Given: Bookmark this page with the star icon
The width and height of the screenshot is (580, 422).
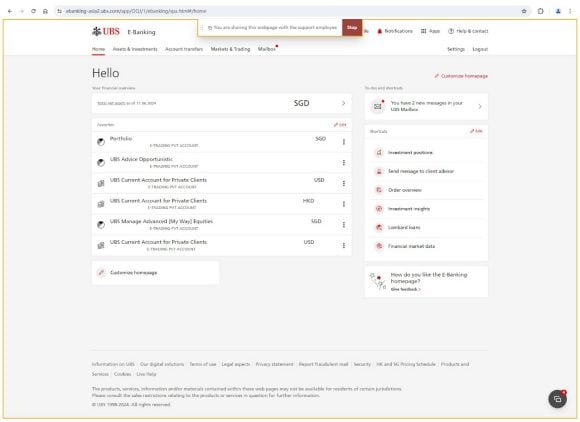Looking at the screenshot, I should (524, 11).
